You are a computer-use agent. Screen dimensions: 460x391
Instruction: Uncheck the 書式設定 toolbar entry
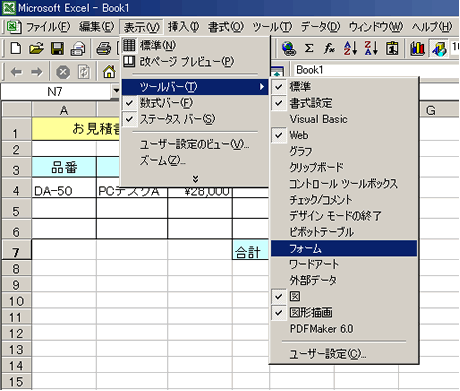344,103
